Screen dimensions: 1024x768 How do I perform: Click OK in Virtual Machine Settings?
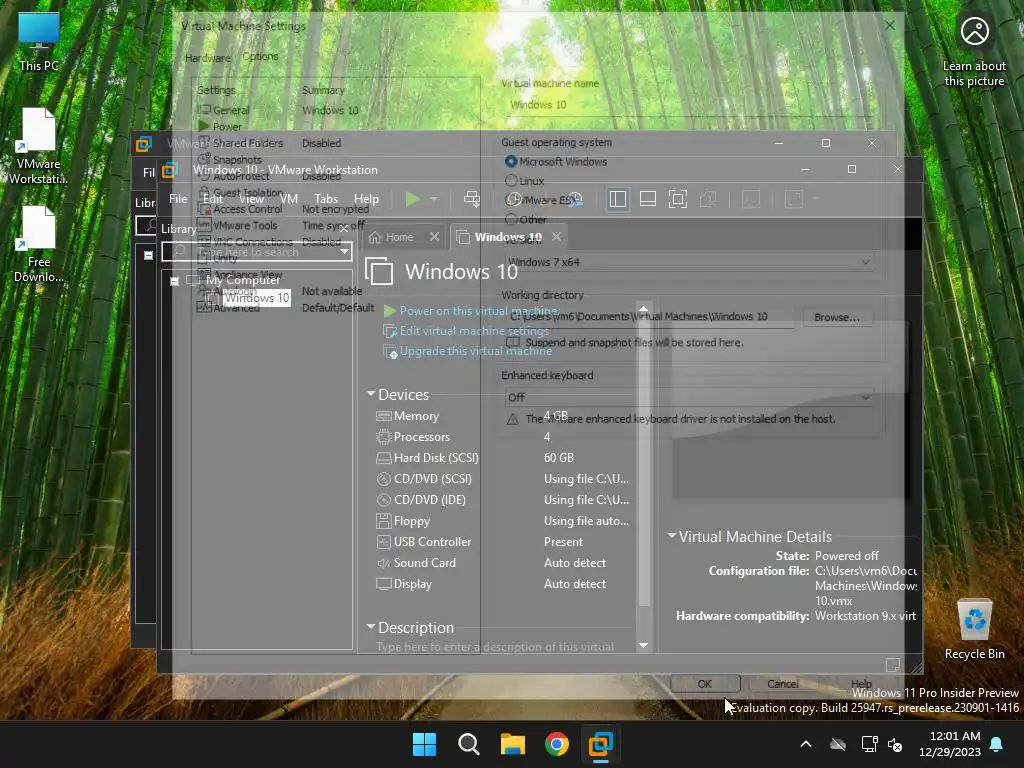coord(705,684)
